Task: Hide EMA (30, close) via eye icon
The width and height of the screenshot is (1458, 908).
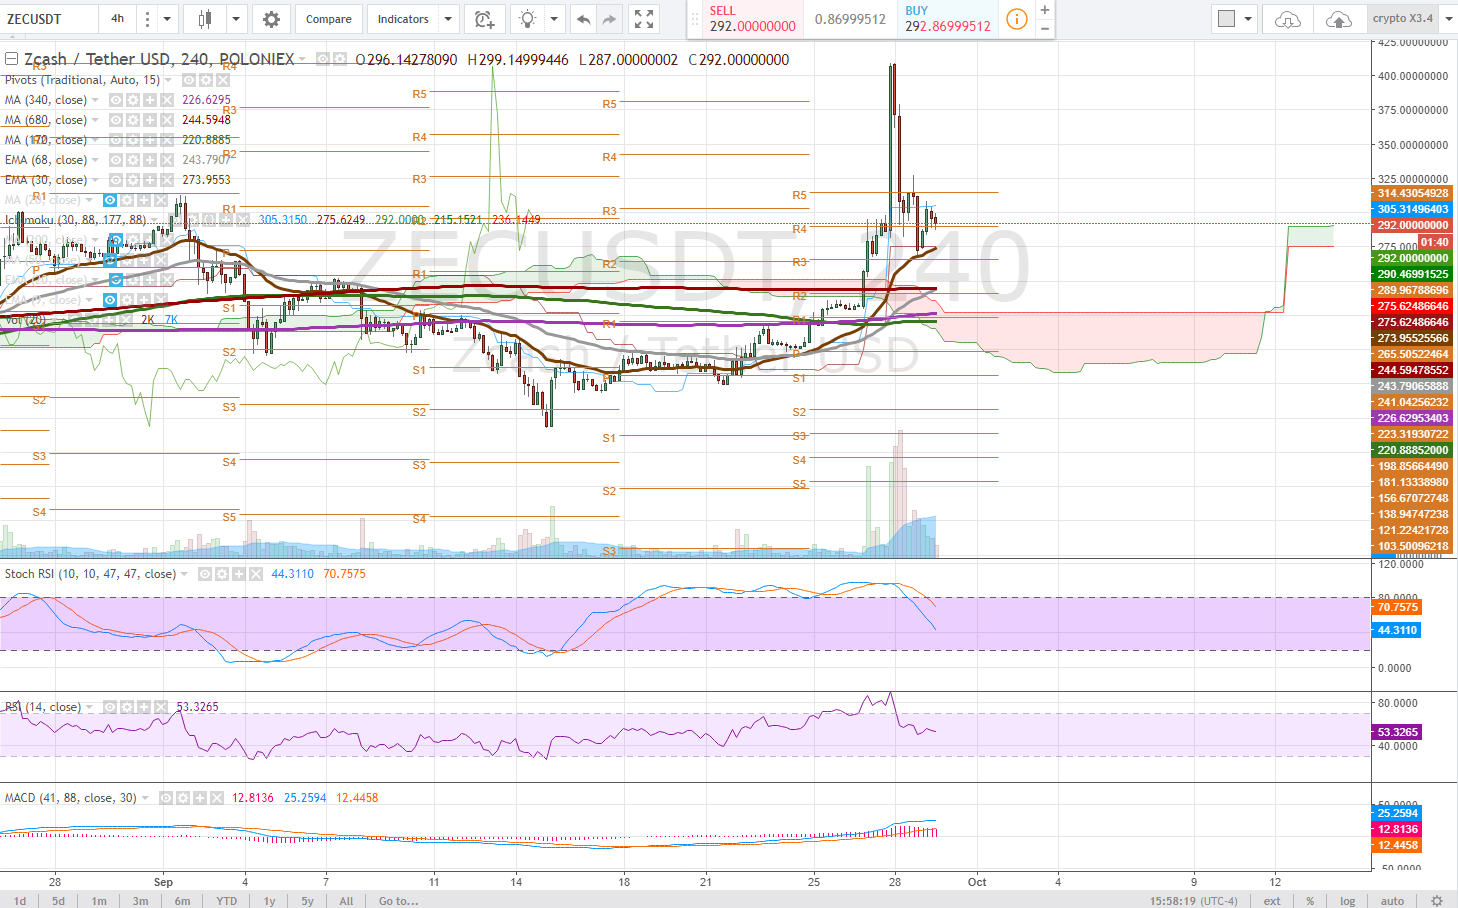Action: 116,180
